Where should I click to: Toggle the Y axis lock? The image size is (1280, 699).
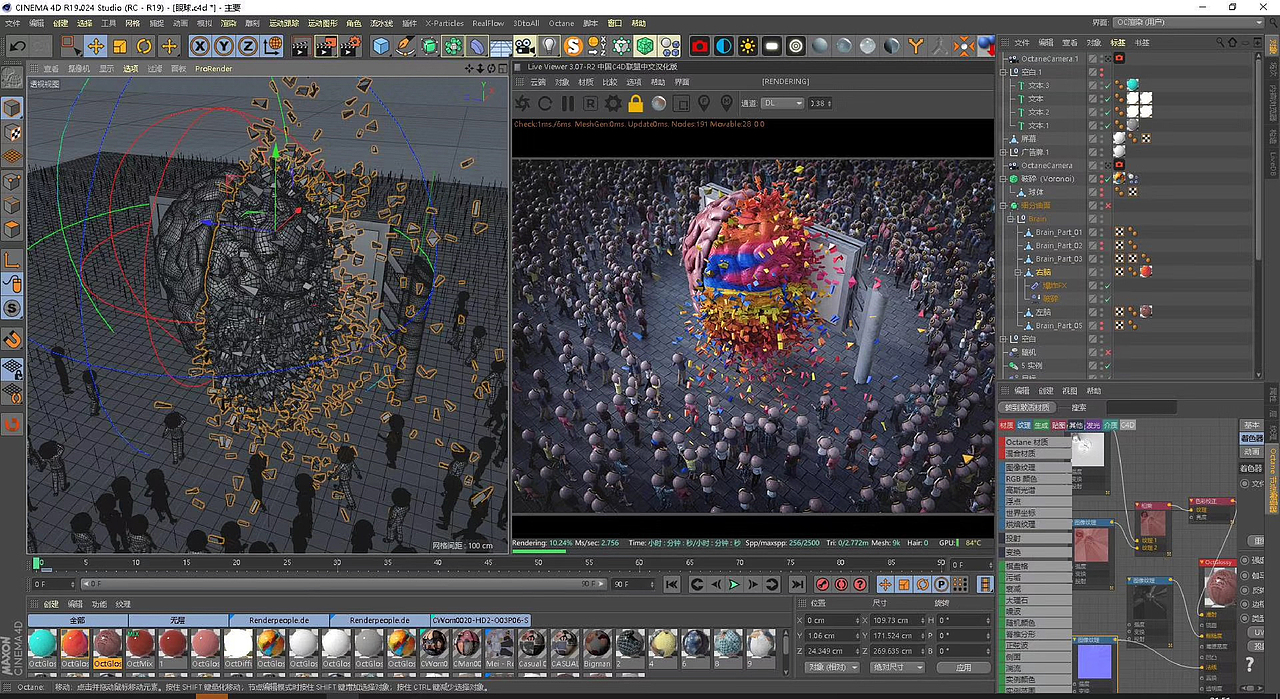click(224, 46)
